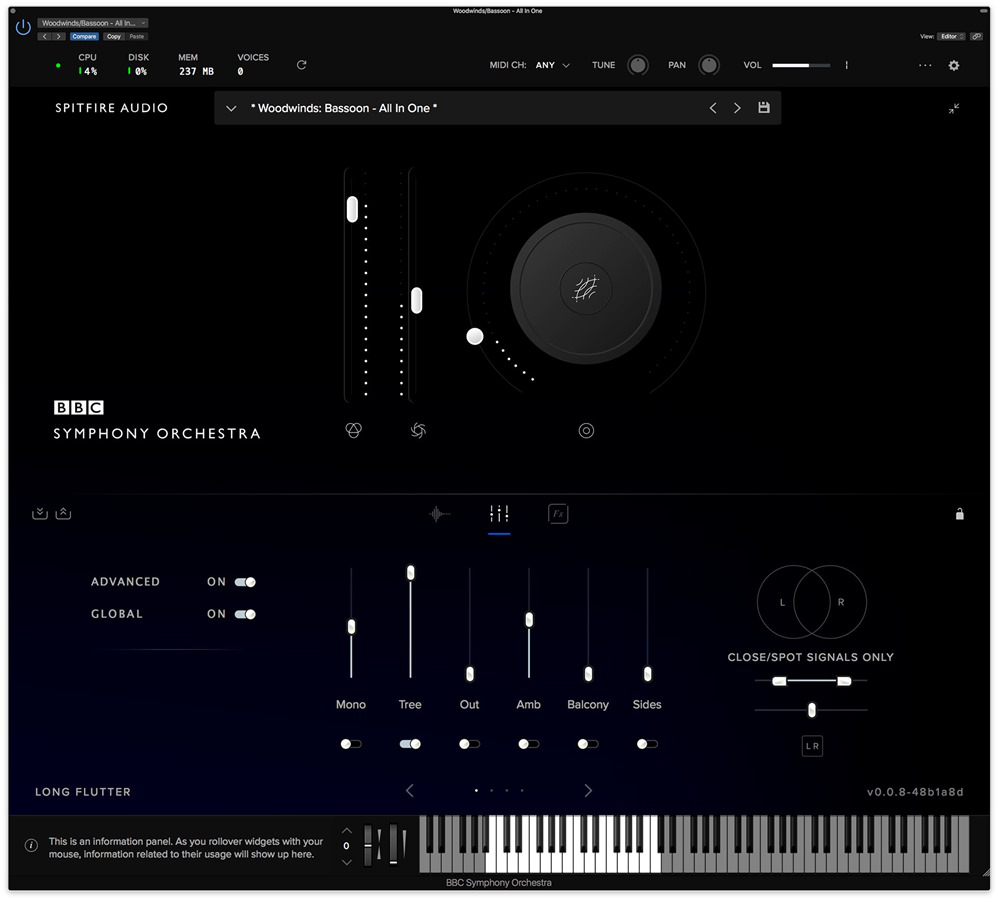Click the white keys on the on-screen keyboard
Screen dimensions: 998x900
573,845
